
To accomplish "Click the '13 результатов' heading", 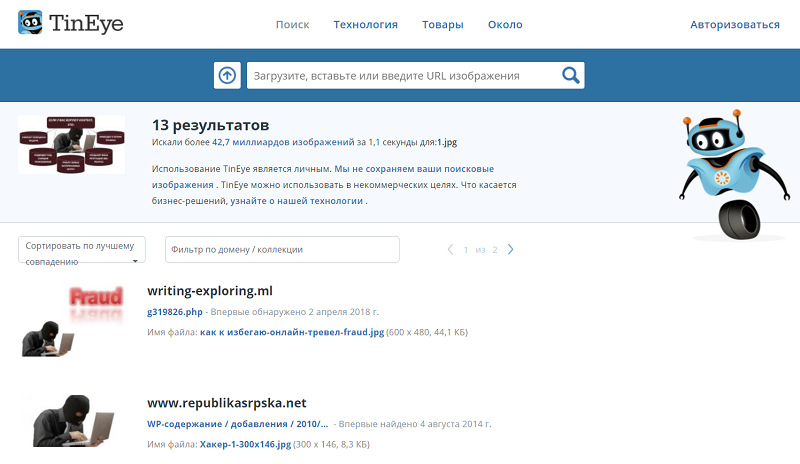I will pos(210,125).
